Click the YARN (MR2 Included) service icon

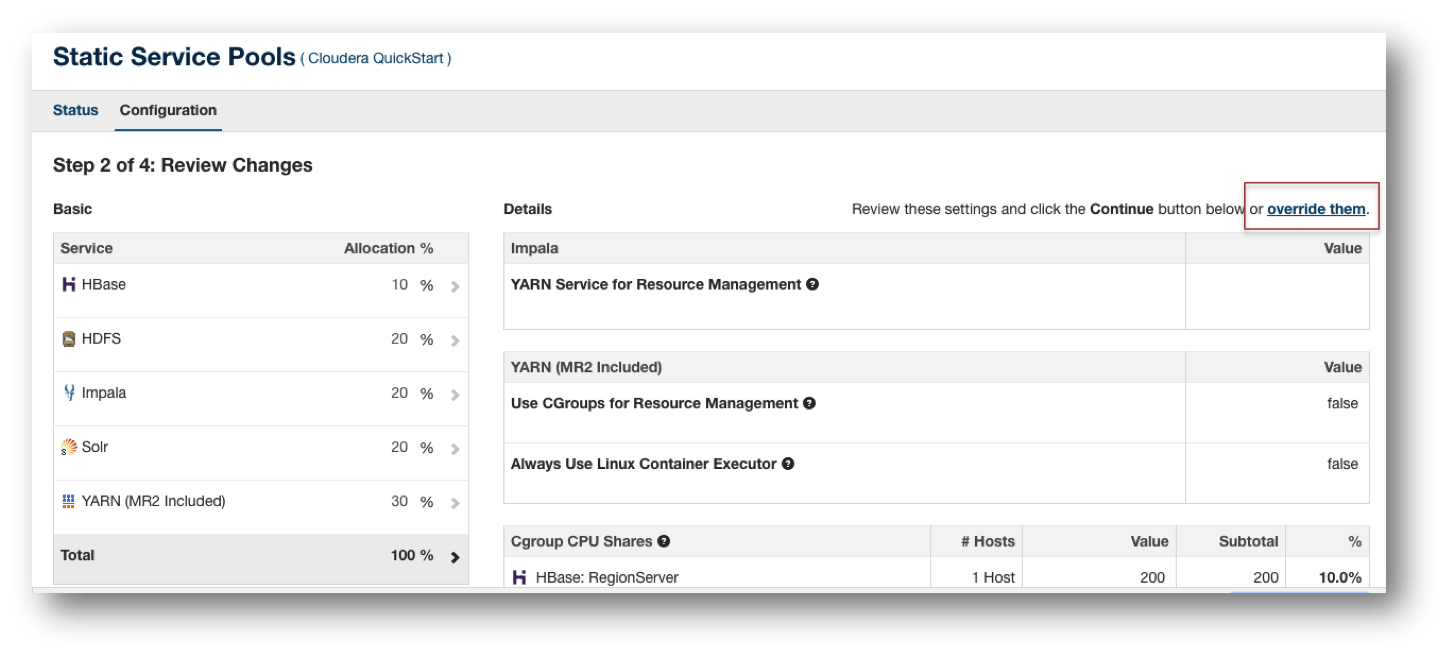[x=69, y=501]
